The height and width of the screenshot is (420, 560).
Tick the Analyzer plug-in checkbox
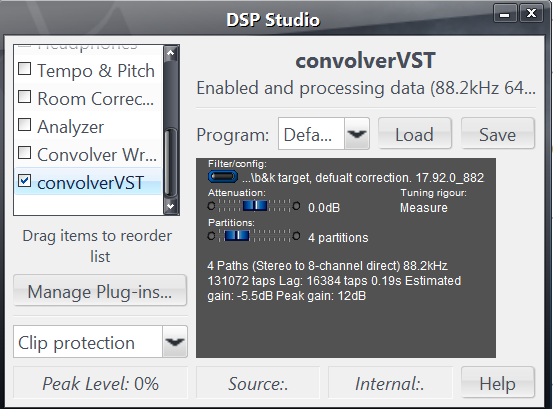pos(25,125)
